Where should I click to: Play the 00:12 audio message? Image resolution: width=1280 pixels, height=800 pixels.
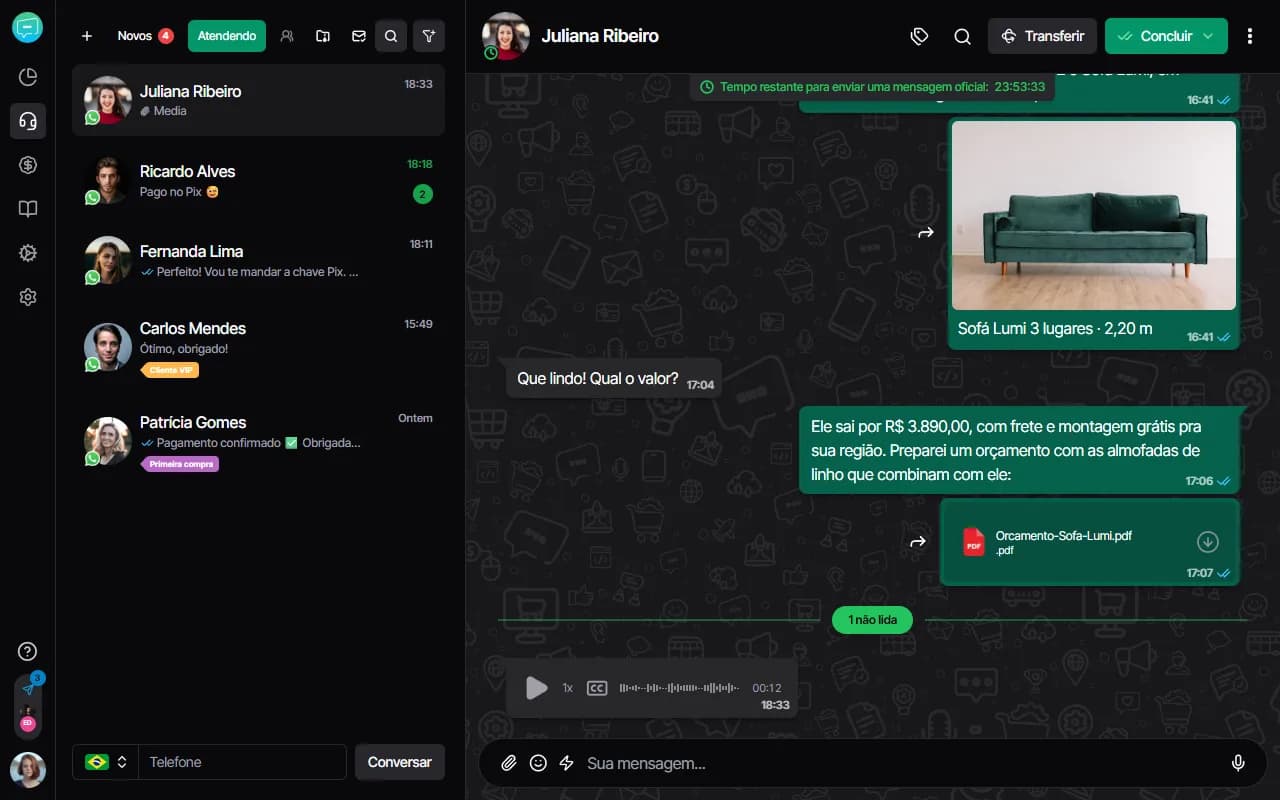click(x=537, y=688)
